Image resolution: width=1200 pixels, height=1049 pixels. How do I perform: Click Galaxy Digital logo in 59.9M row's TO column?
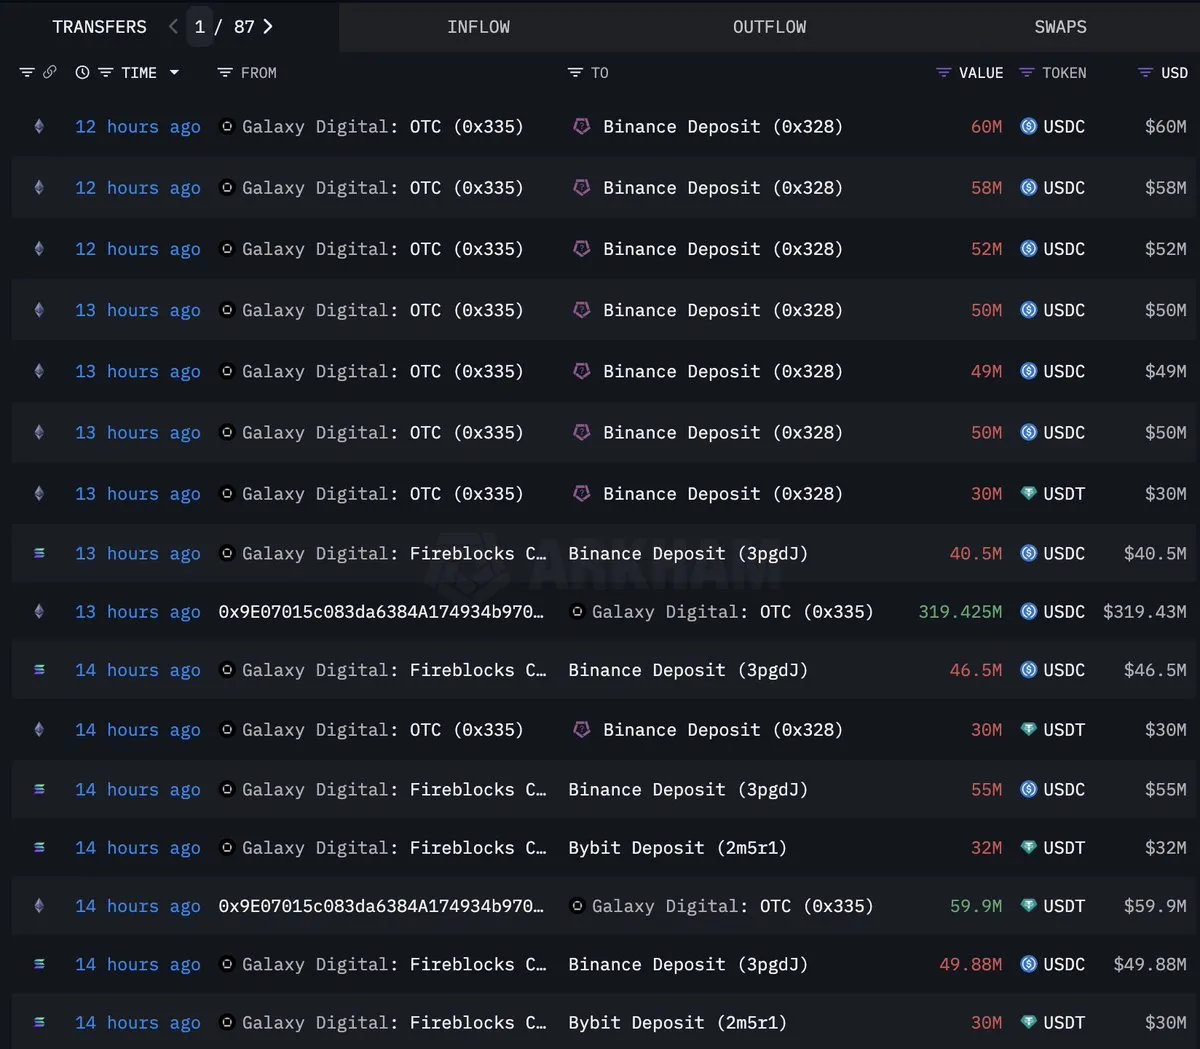577,906
